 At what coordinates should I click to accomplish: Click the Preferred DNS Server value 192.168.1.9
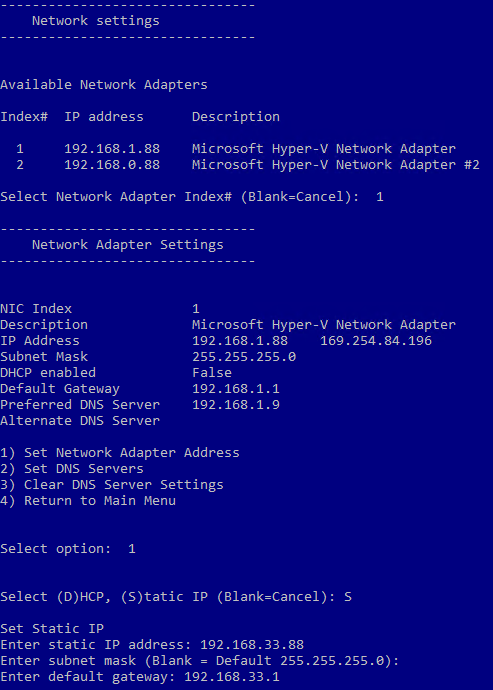pos(235,404)
